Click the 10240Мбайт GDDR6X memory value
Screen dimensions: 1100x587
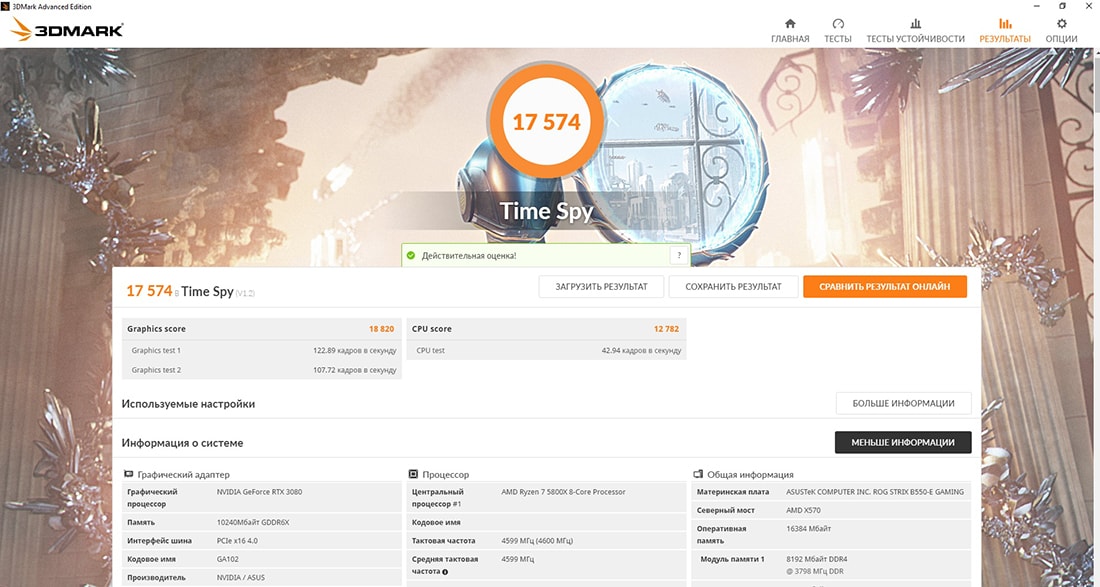point(255,522)
